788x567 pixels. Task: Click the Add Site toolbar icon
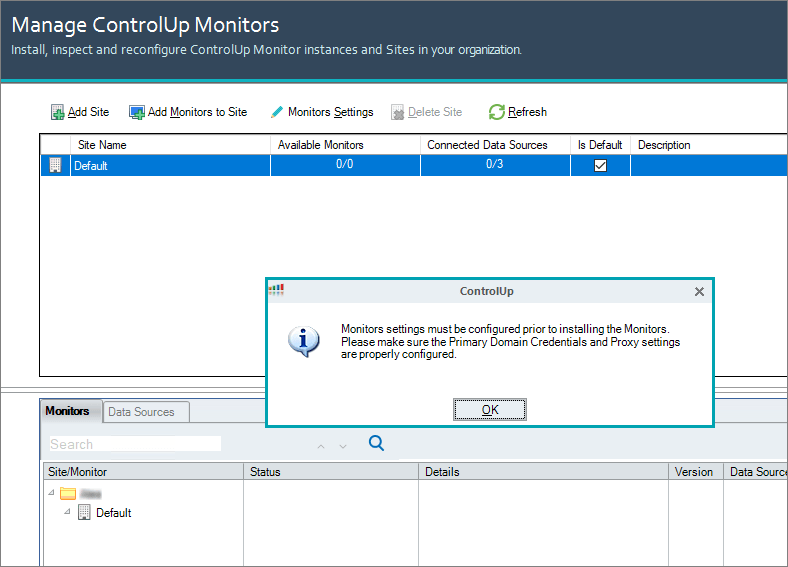58,112
